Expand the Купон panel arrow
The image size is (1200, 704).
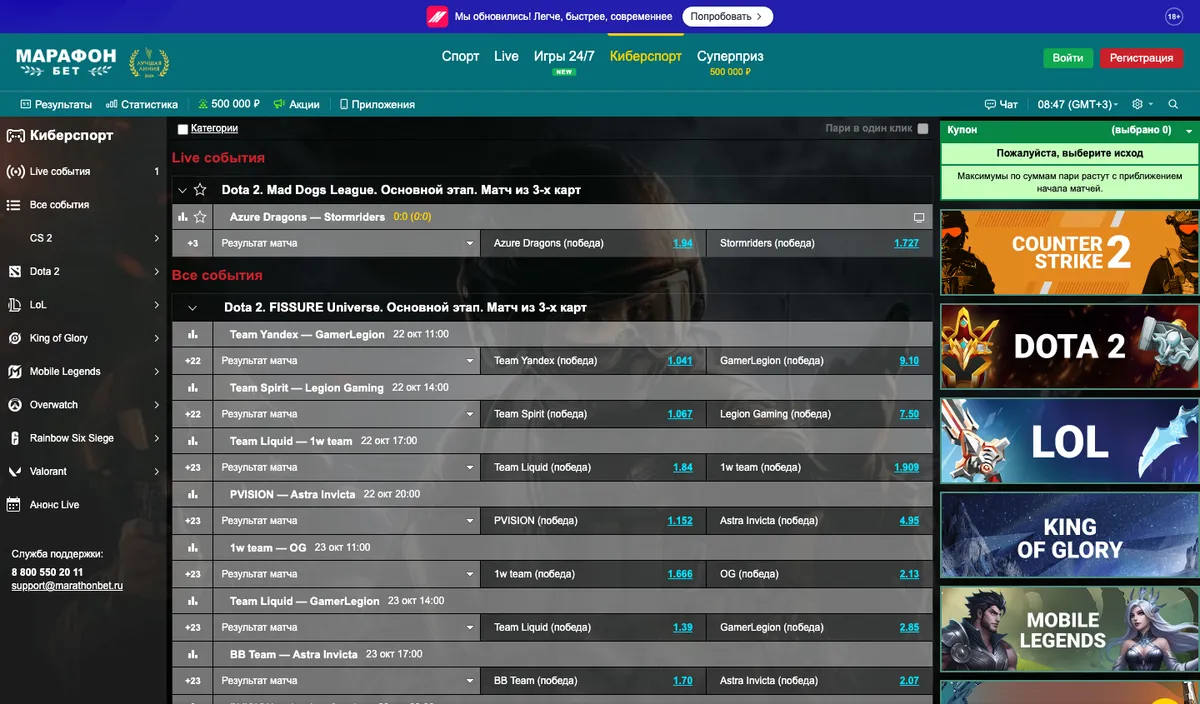coord(1189,131)
